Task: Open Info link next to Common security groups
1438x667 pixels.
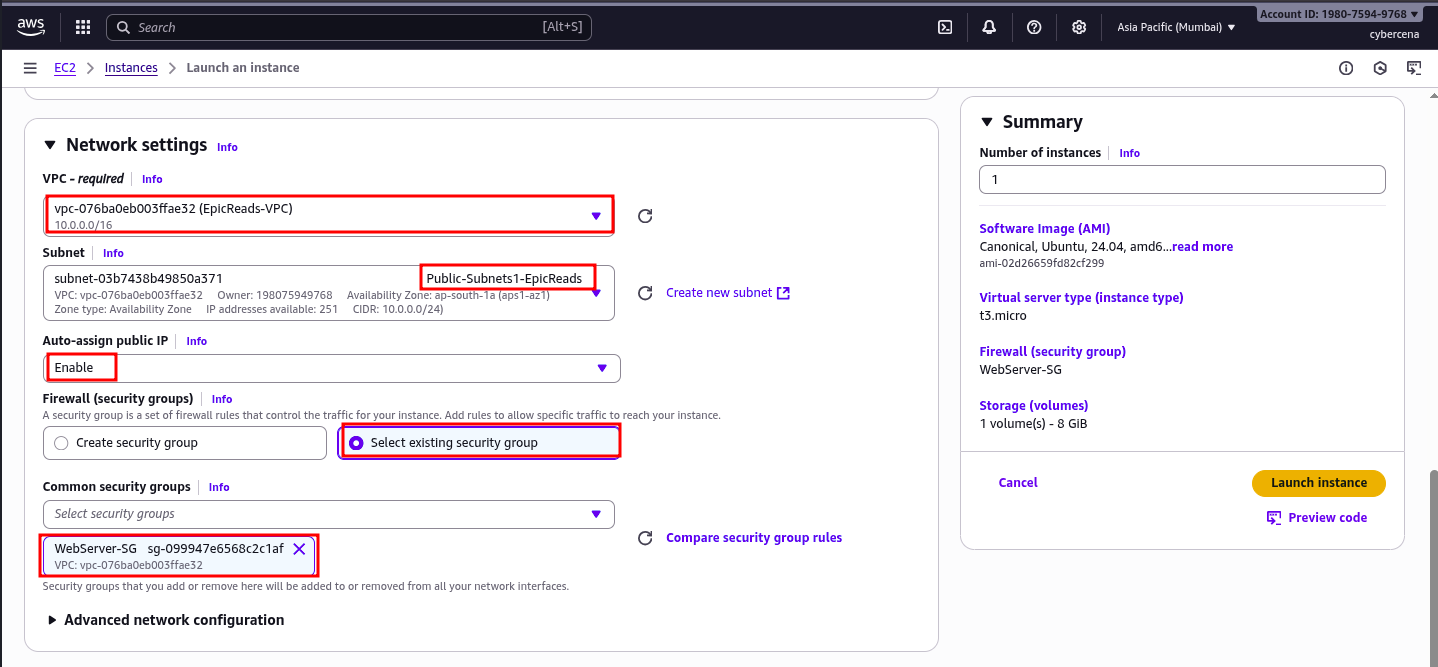Action: tap(219, 487)
